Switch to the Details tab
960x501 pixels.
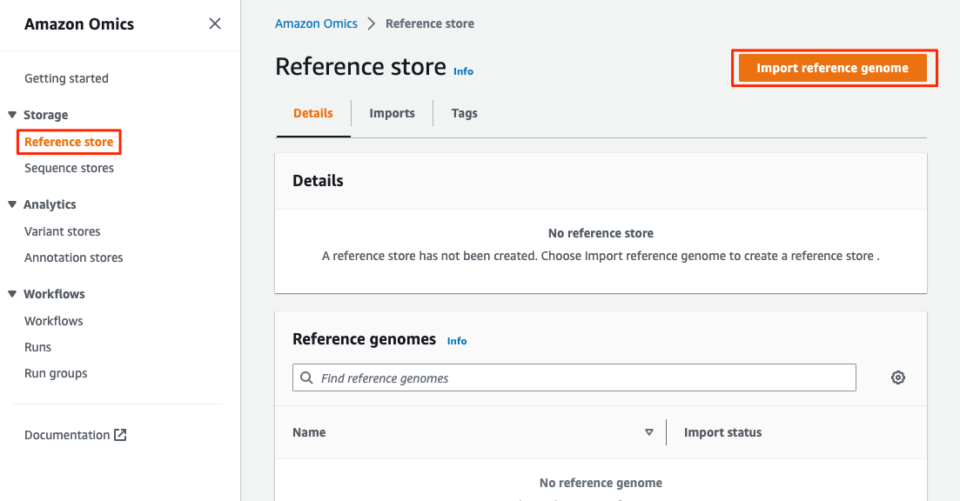tap(313, 113)
